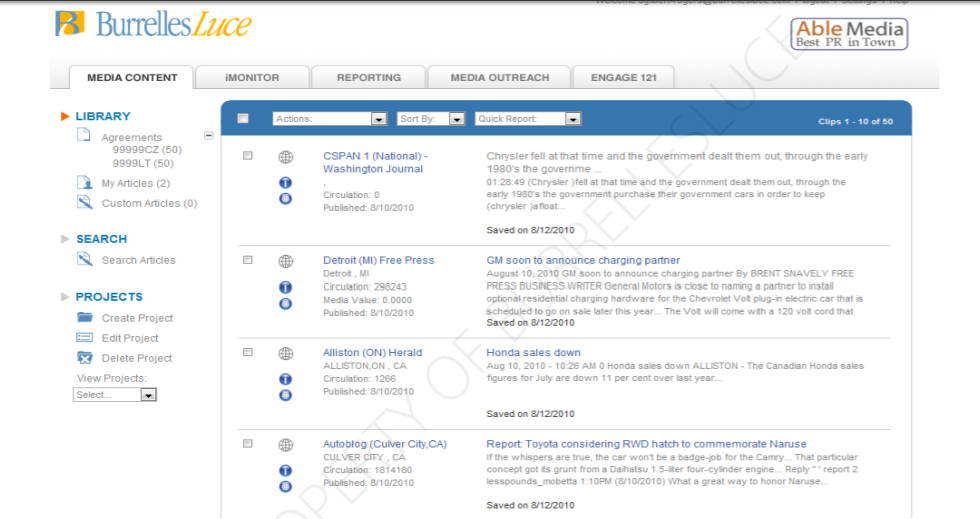Click the lower round icon in CSPAN 1 row
The image size is (980, 519).
pos(286,199)
